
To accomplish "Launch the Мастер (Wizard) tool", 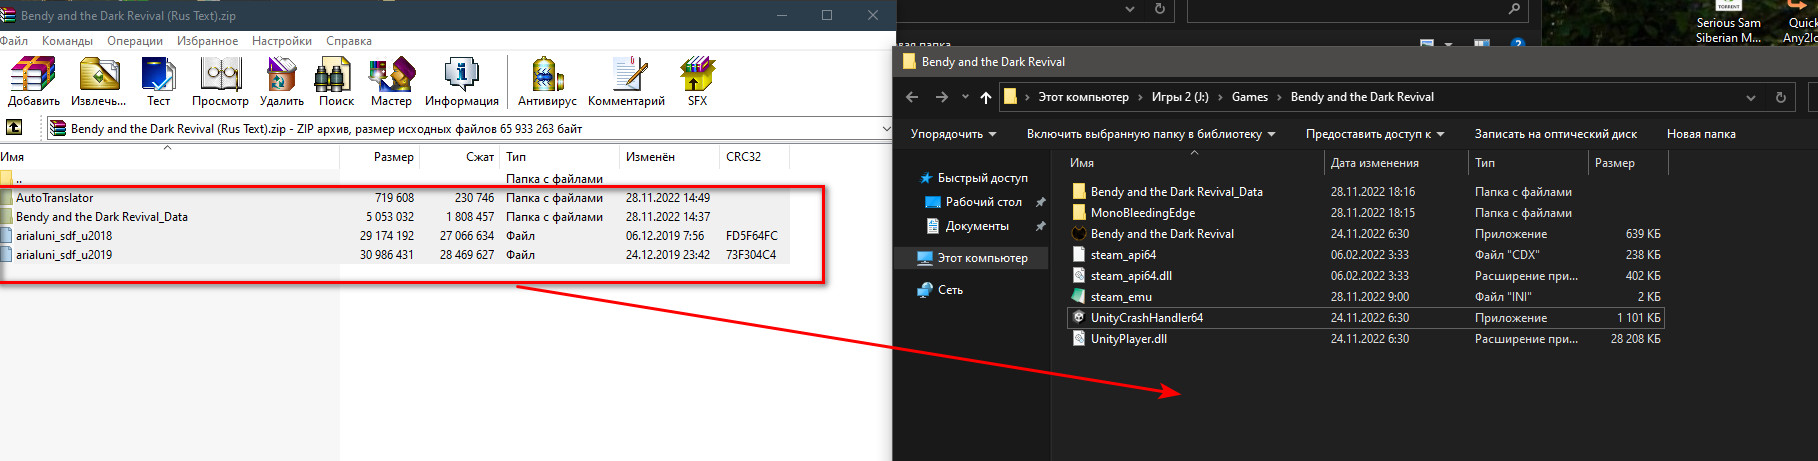I will point(391,81).
